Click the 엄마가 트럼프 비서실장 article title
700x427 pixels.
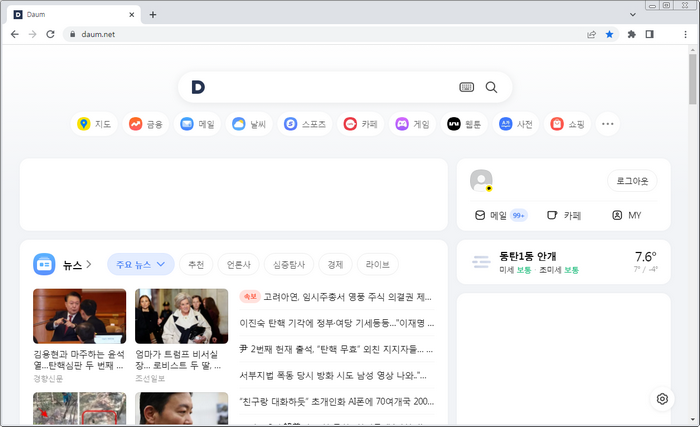tap(178, 360)
